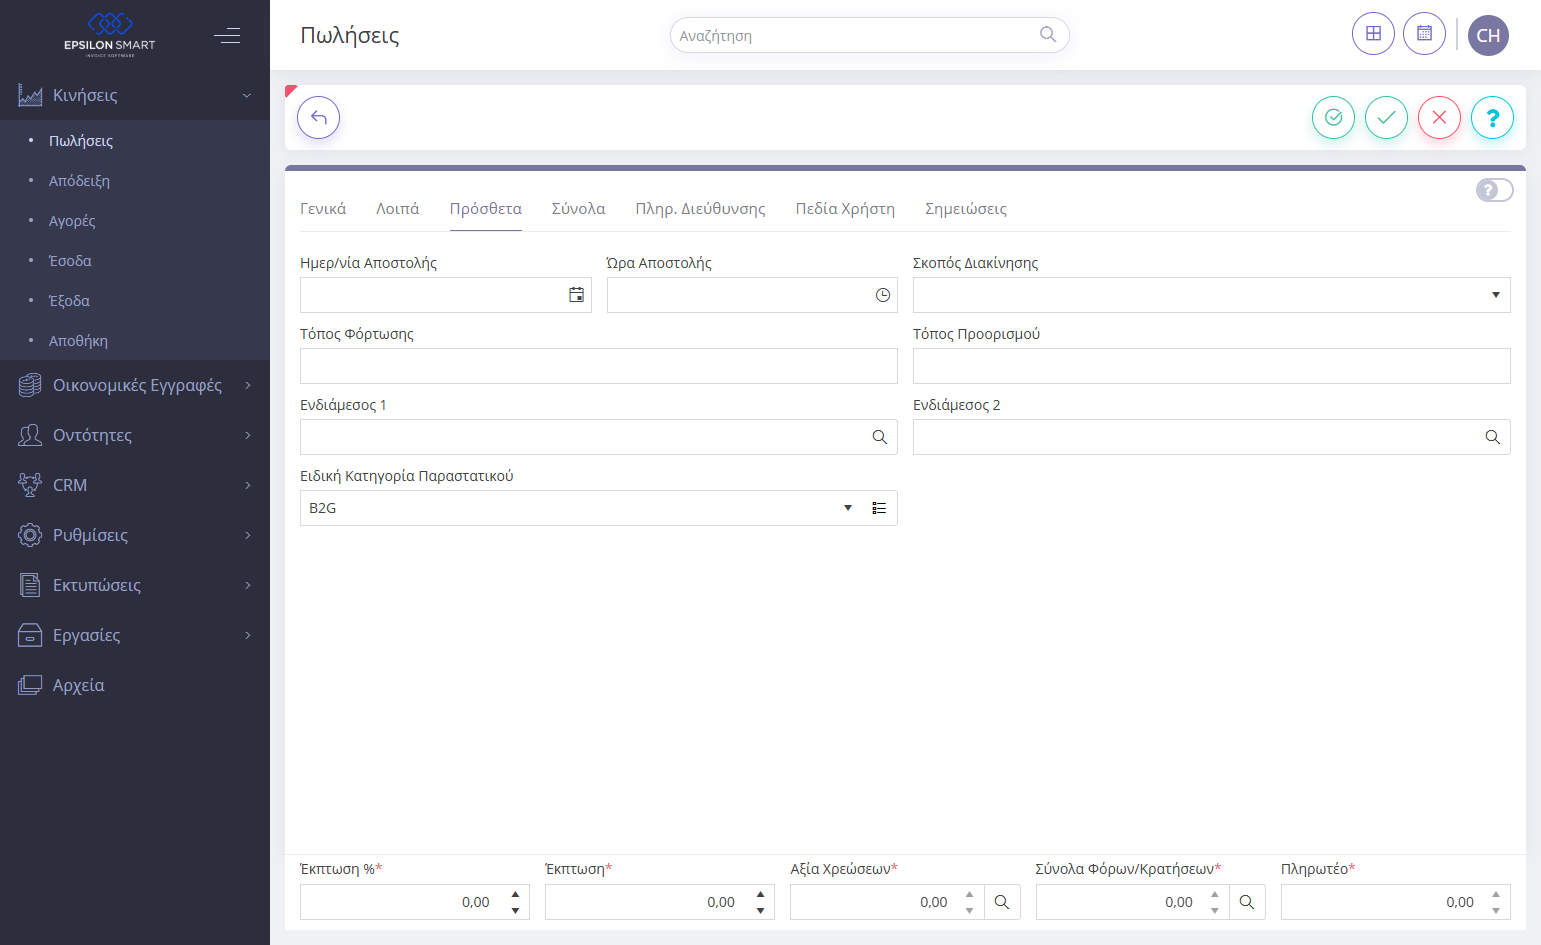Open Αποθήκη in the sidebar
This screenshot has width=1541, height=945.
click(78, 341)
